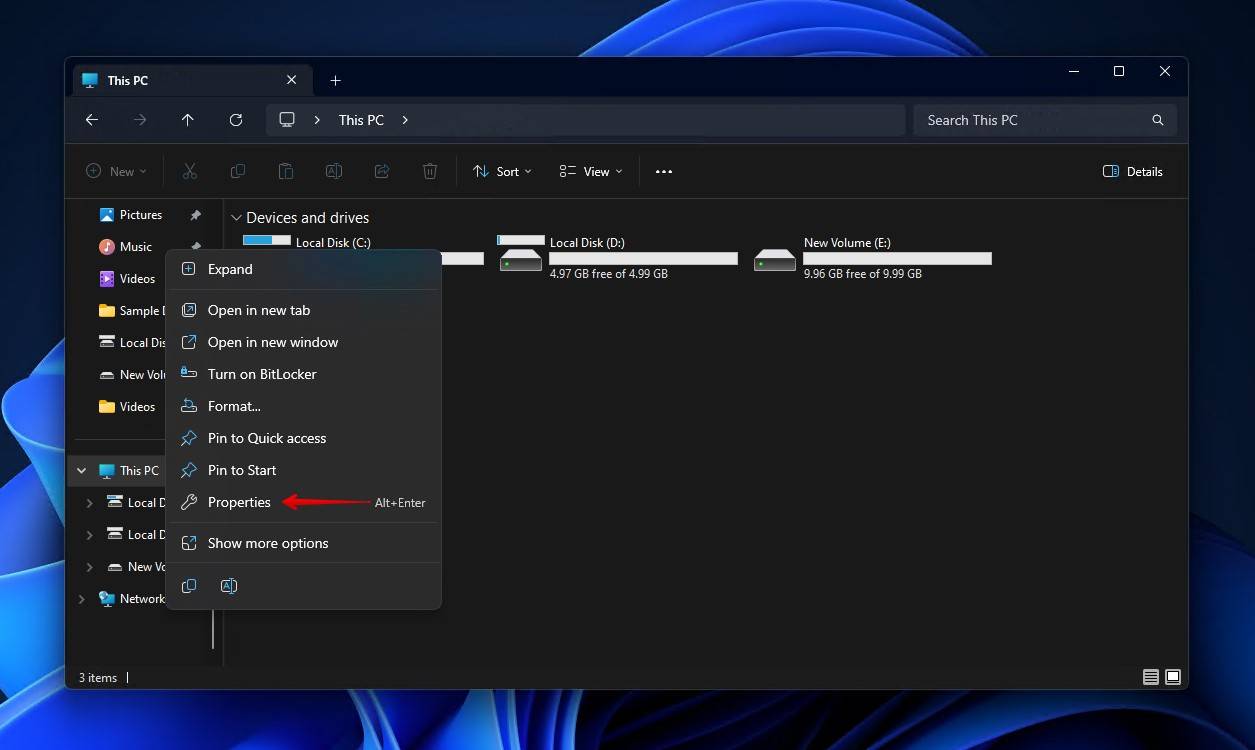Click the magnifier icon in search box

tap(1158, 120)
